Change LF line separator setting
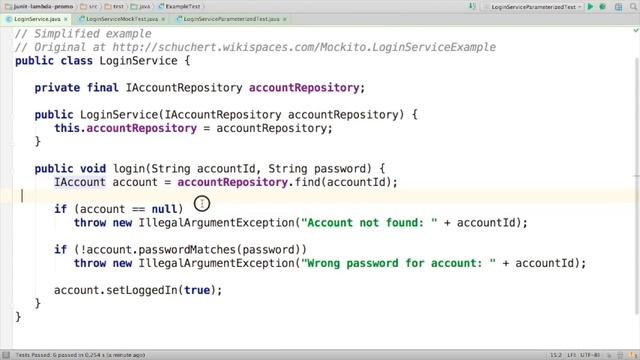The image size is (640, 360). [x=572, y=355]
